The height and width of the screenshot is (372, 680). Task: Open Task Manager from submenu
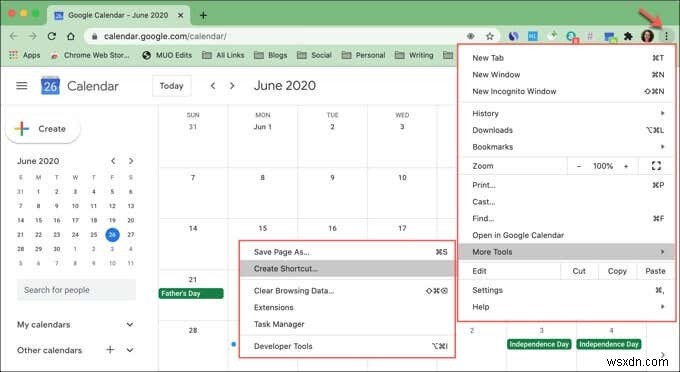(x=347, y=324)
